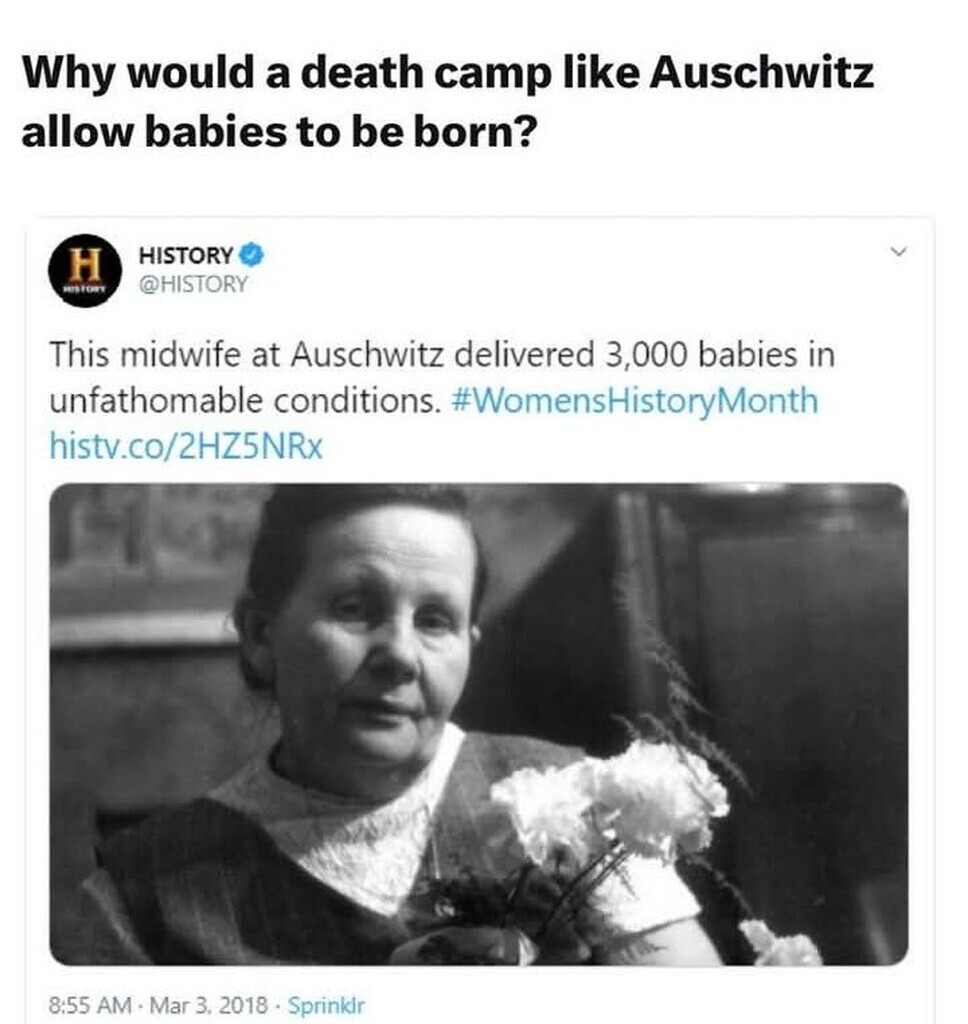Open the #WomensHistoryMonth hashtag

(634, 400)
